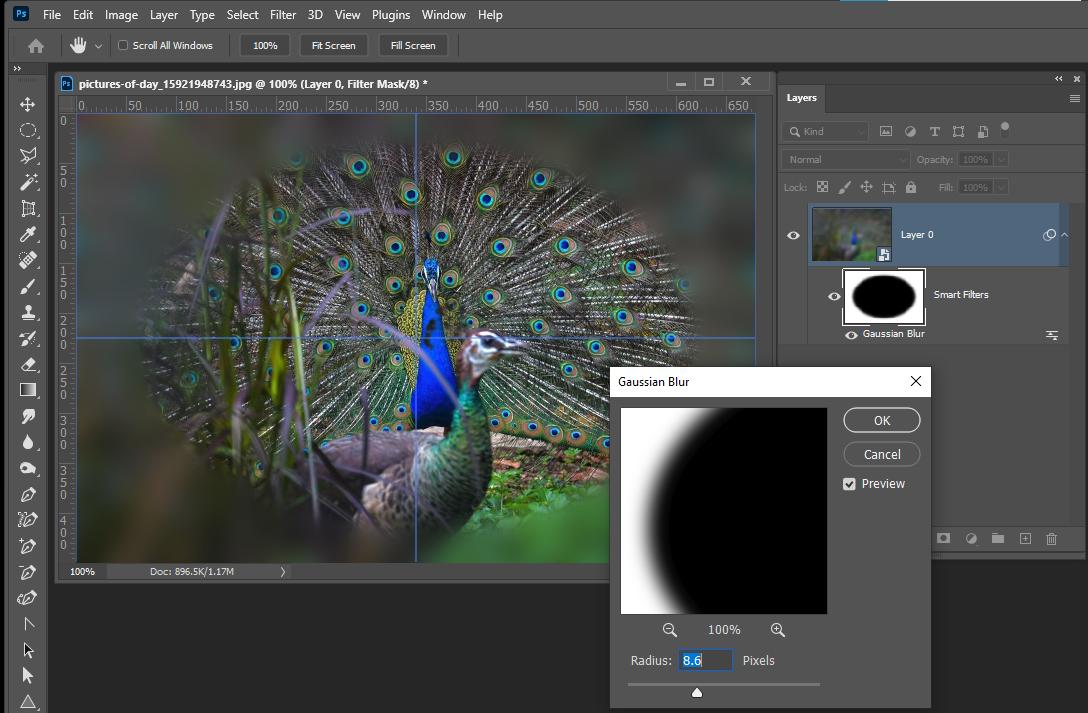Open the Filter menu

point(283,14)
